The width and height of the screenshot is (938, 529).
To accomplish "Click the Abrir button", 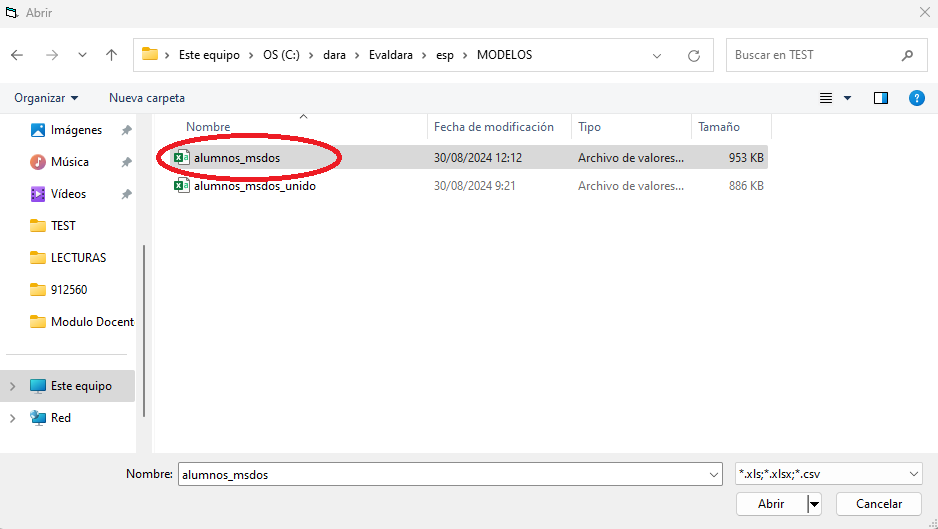I will pos(771,504).
